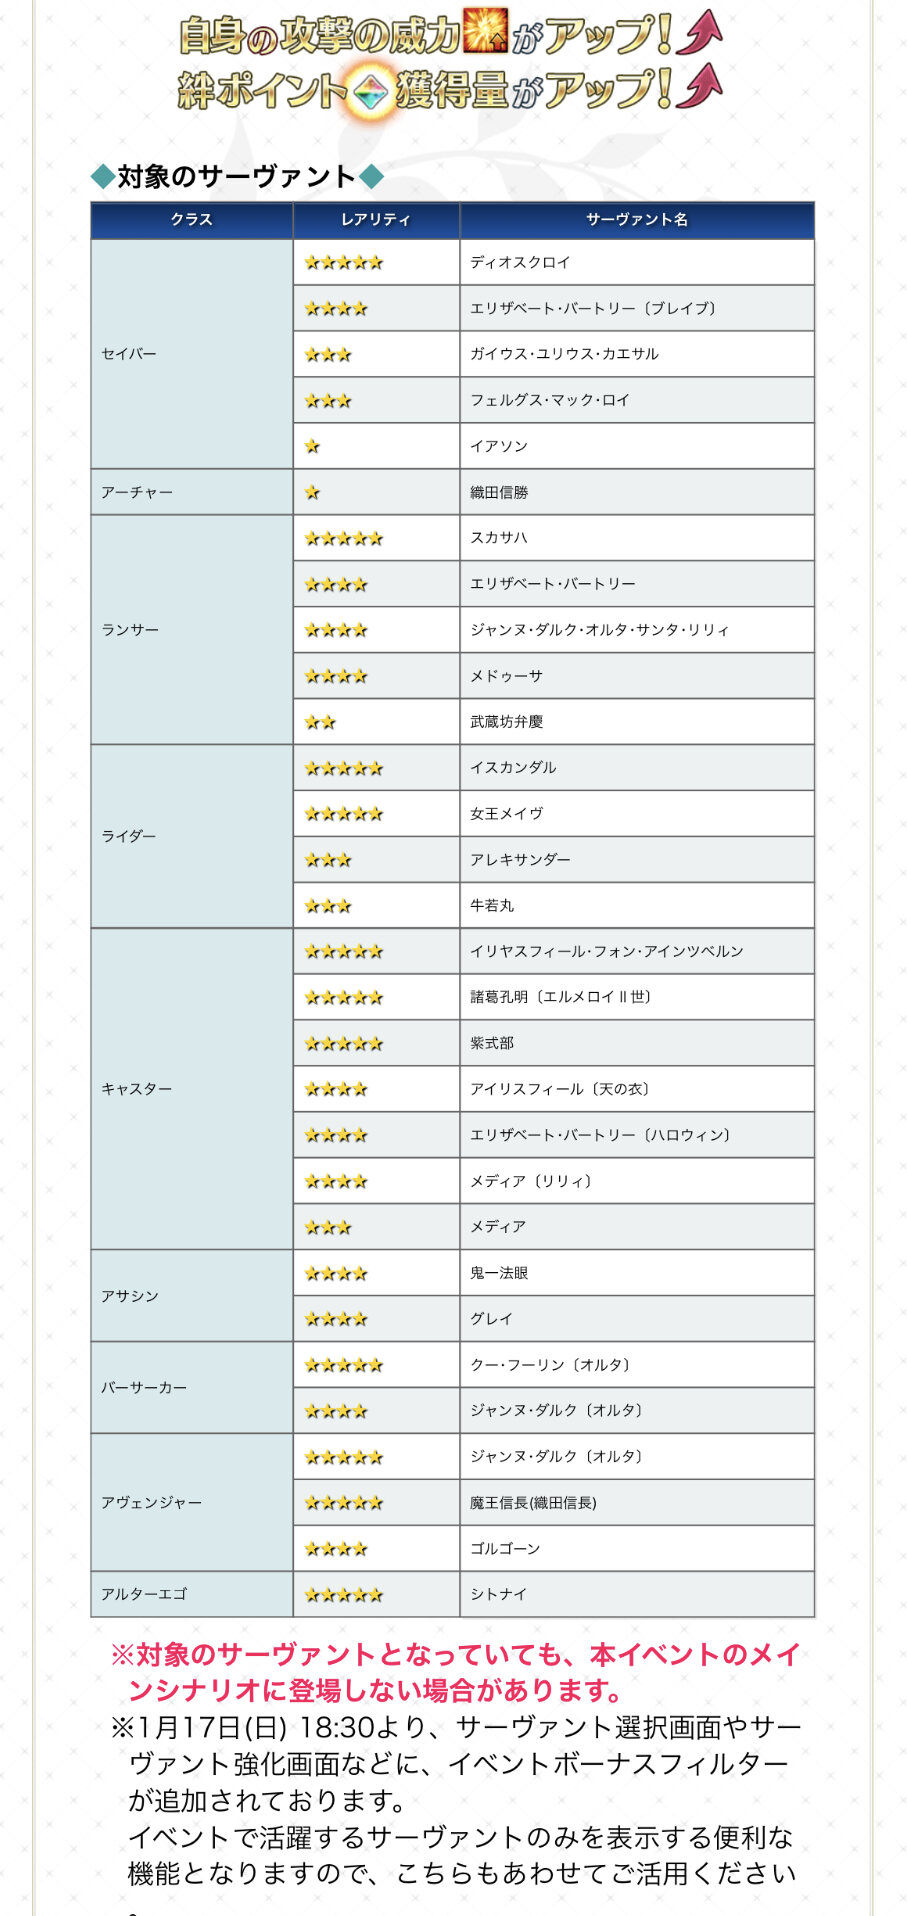Click the five-star rating beside スカサハ
This screenshot has width=907, height=1916.
(x=343, y=538)
